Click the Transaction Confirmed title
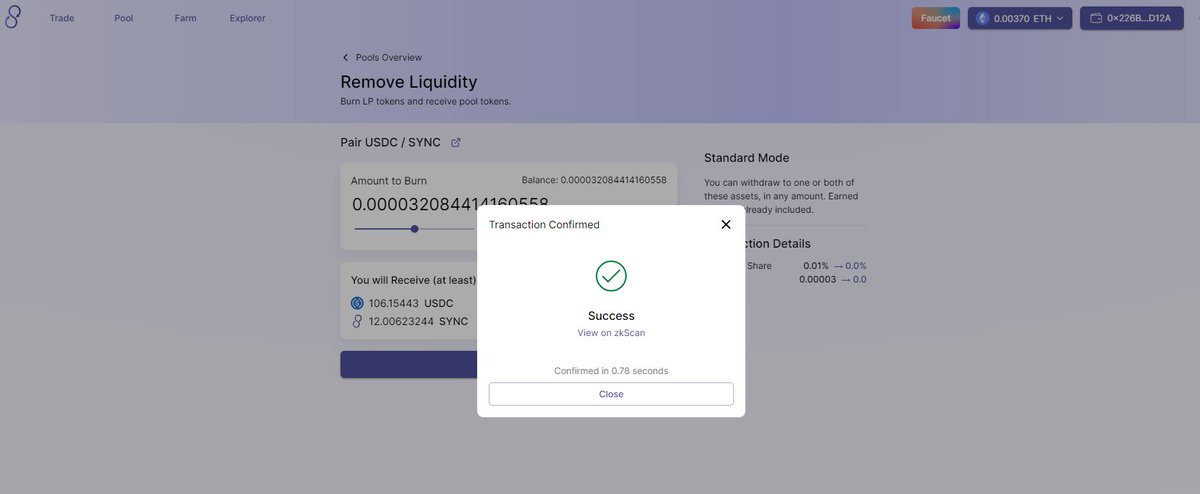Viewport: 1200px width, 494px height. click(x=544, y=225)
